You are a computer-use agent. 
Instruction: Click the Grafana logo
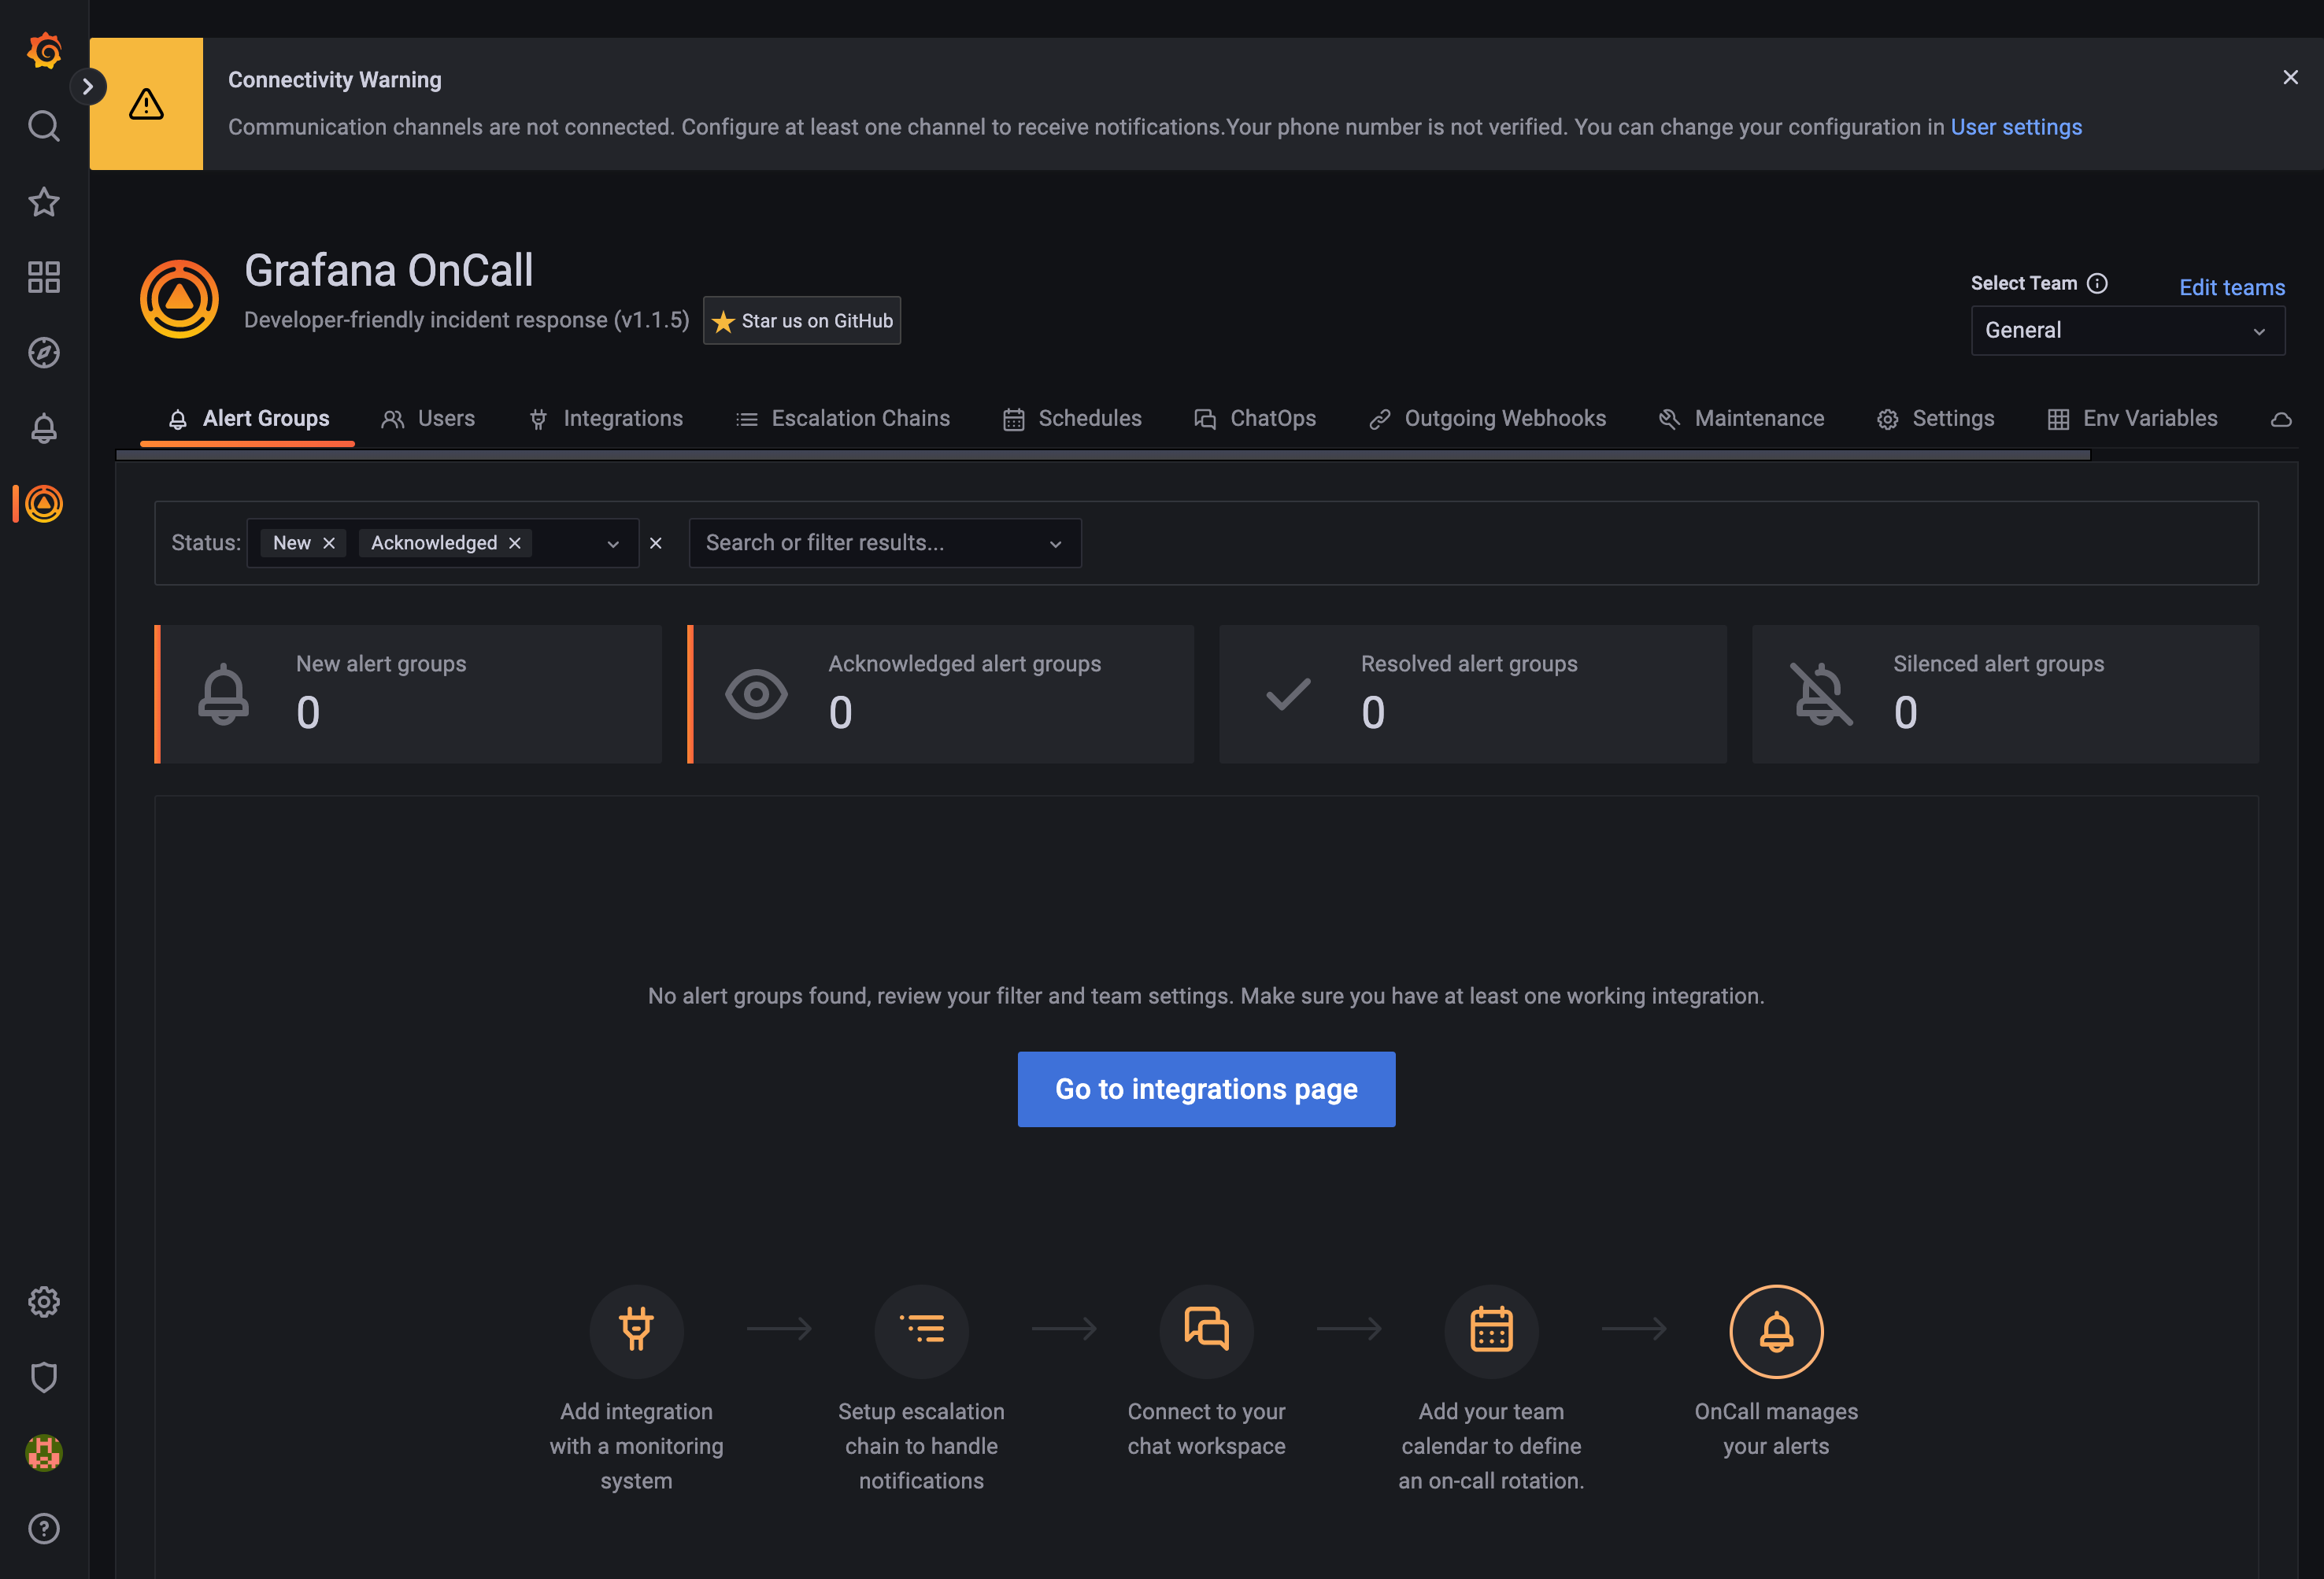44,51
